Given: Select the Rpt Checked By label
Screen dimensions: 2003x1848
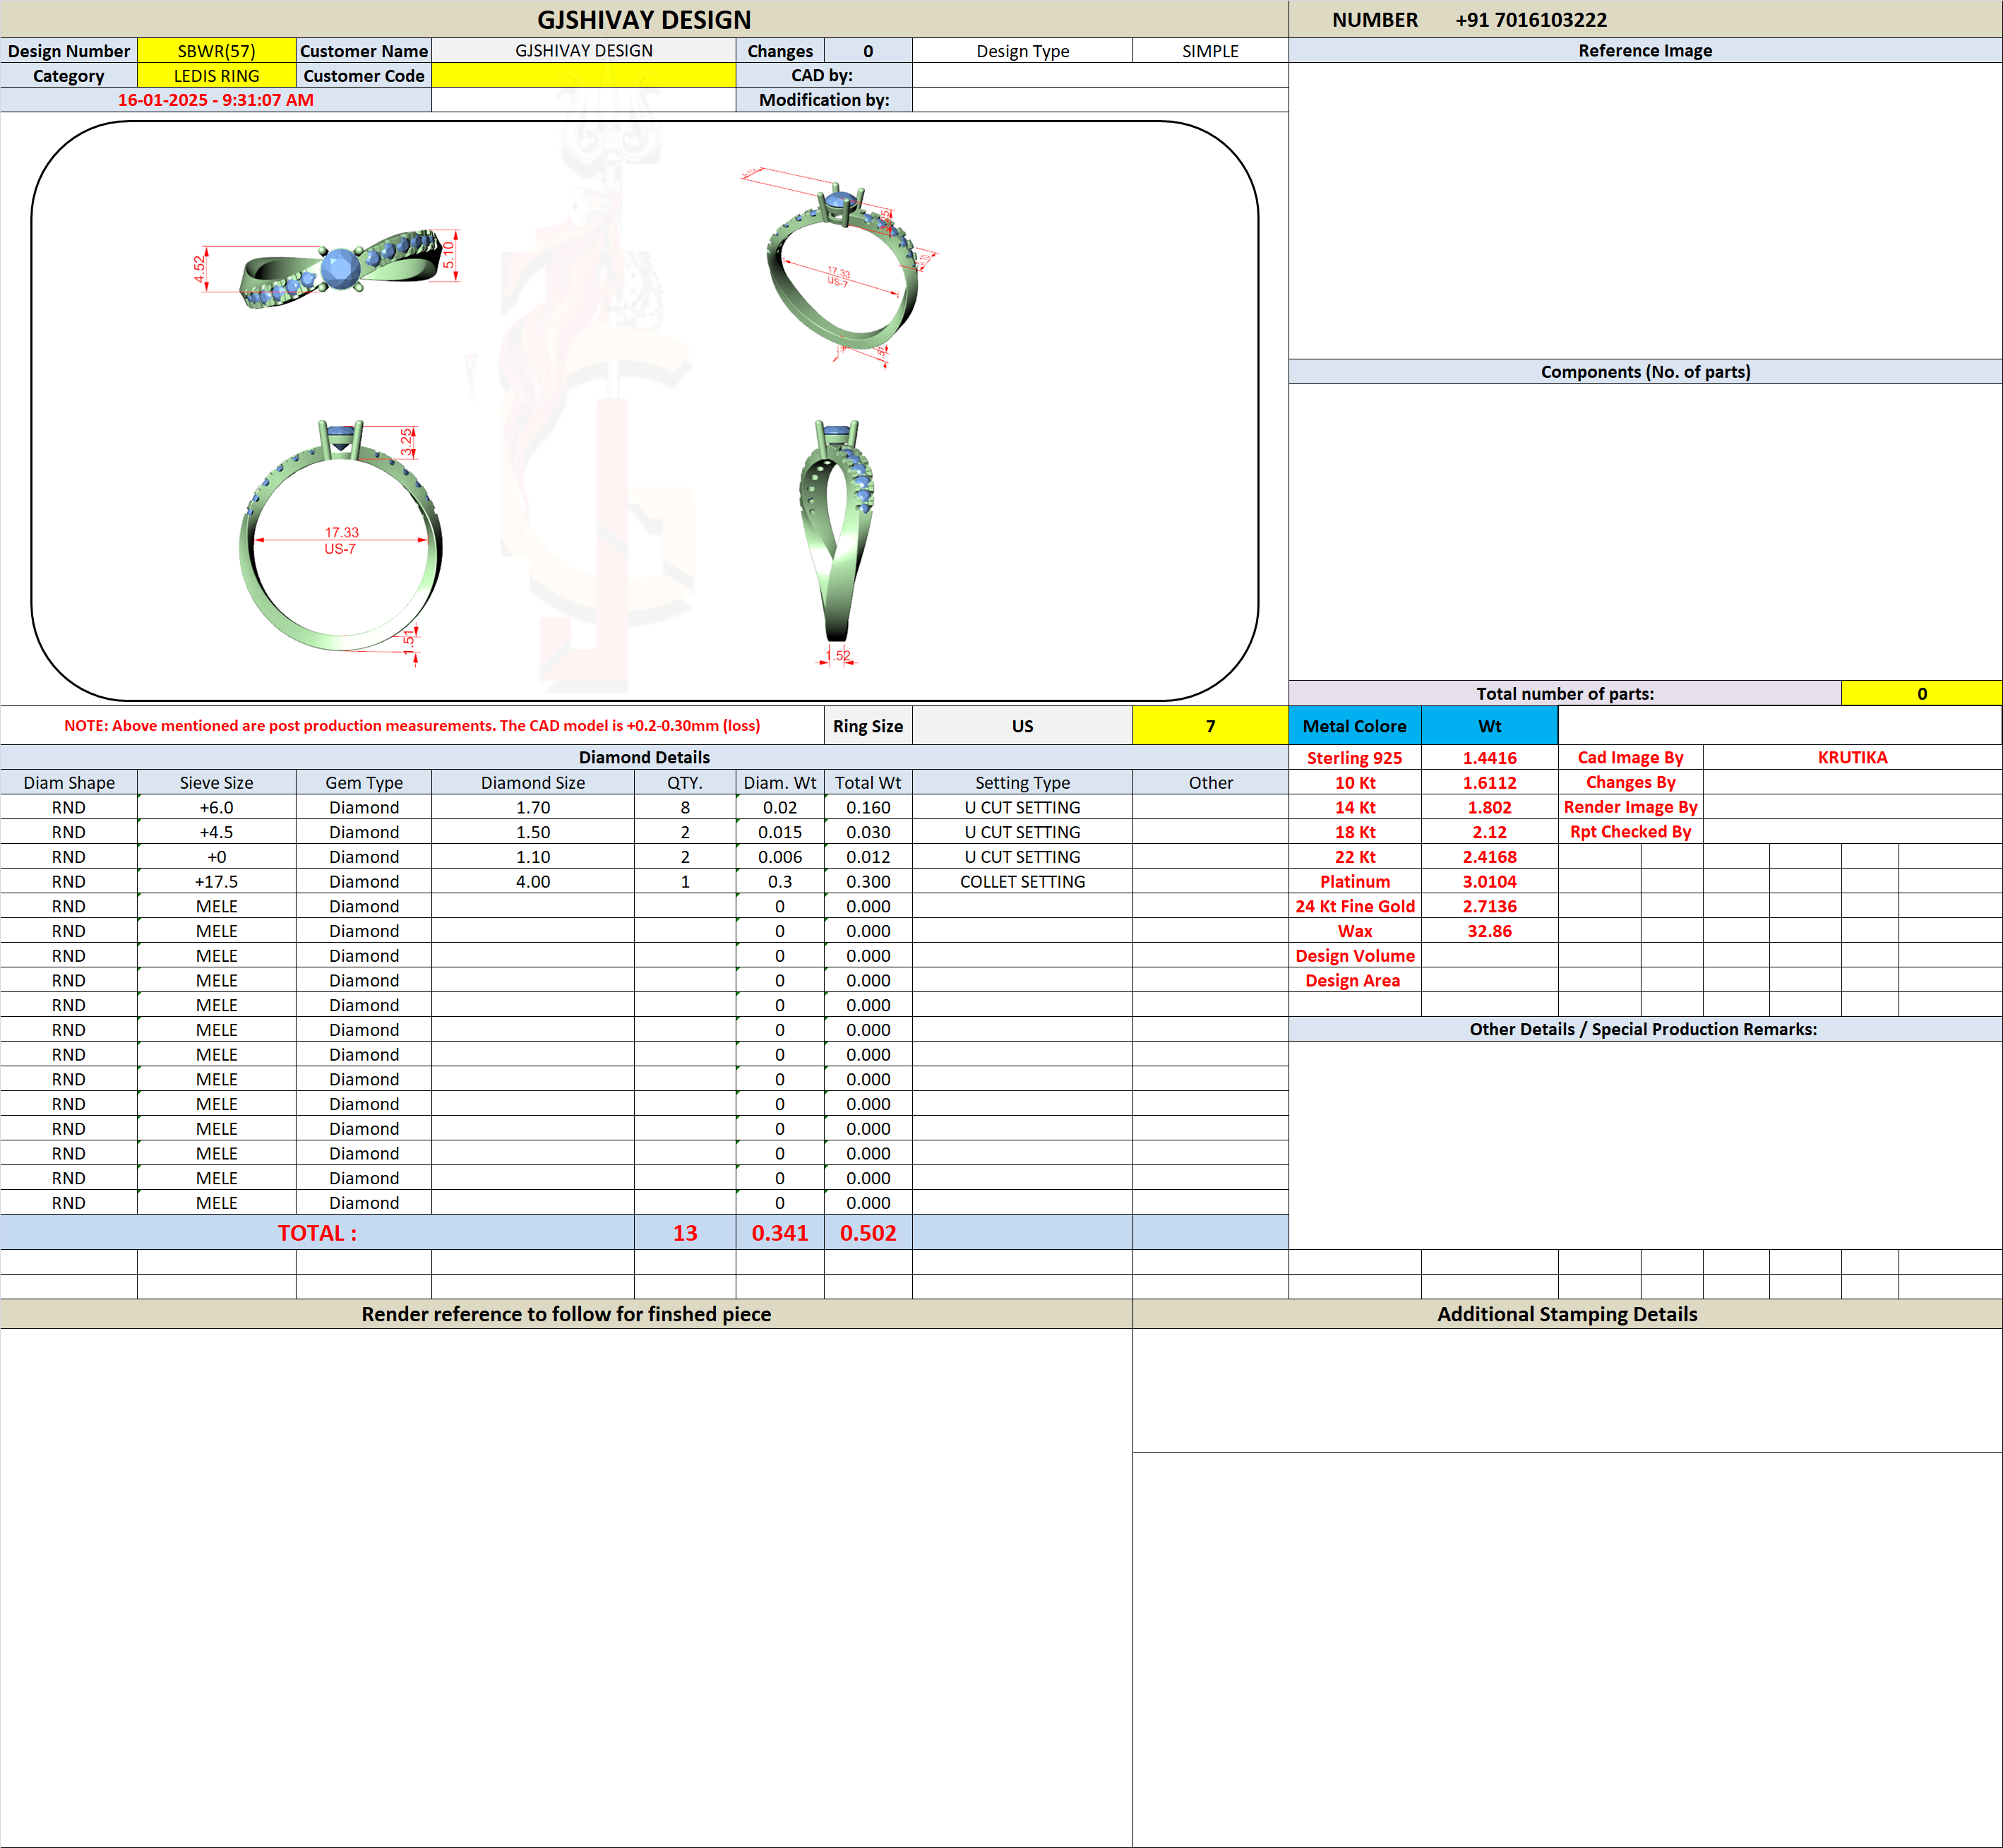Looking at the screenshot, I should 1630,832.
